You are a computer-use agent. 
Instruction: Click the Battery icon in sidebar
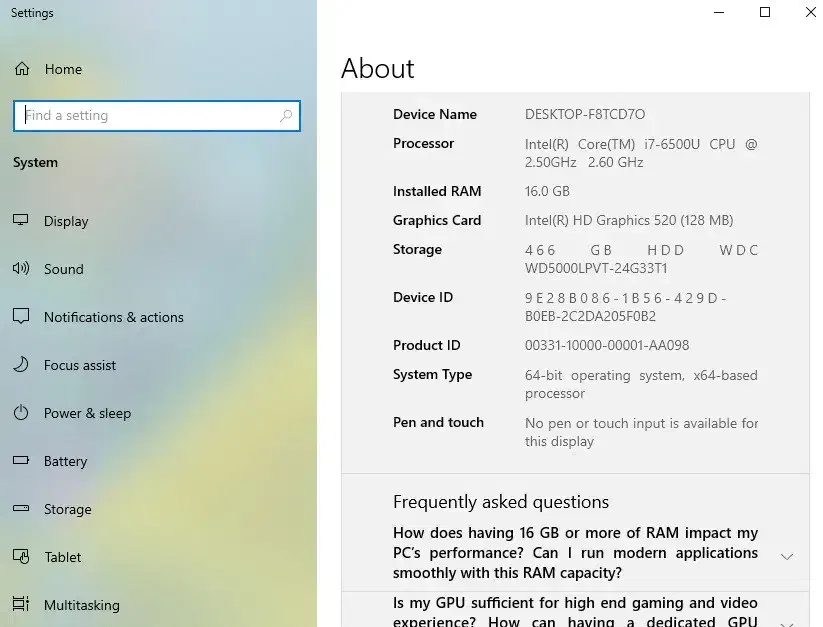click(21, 461)
